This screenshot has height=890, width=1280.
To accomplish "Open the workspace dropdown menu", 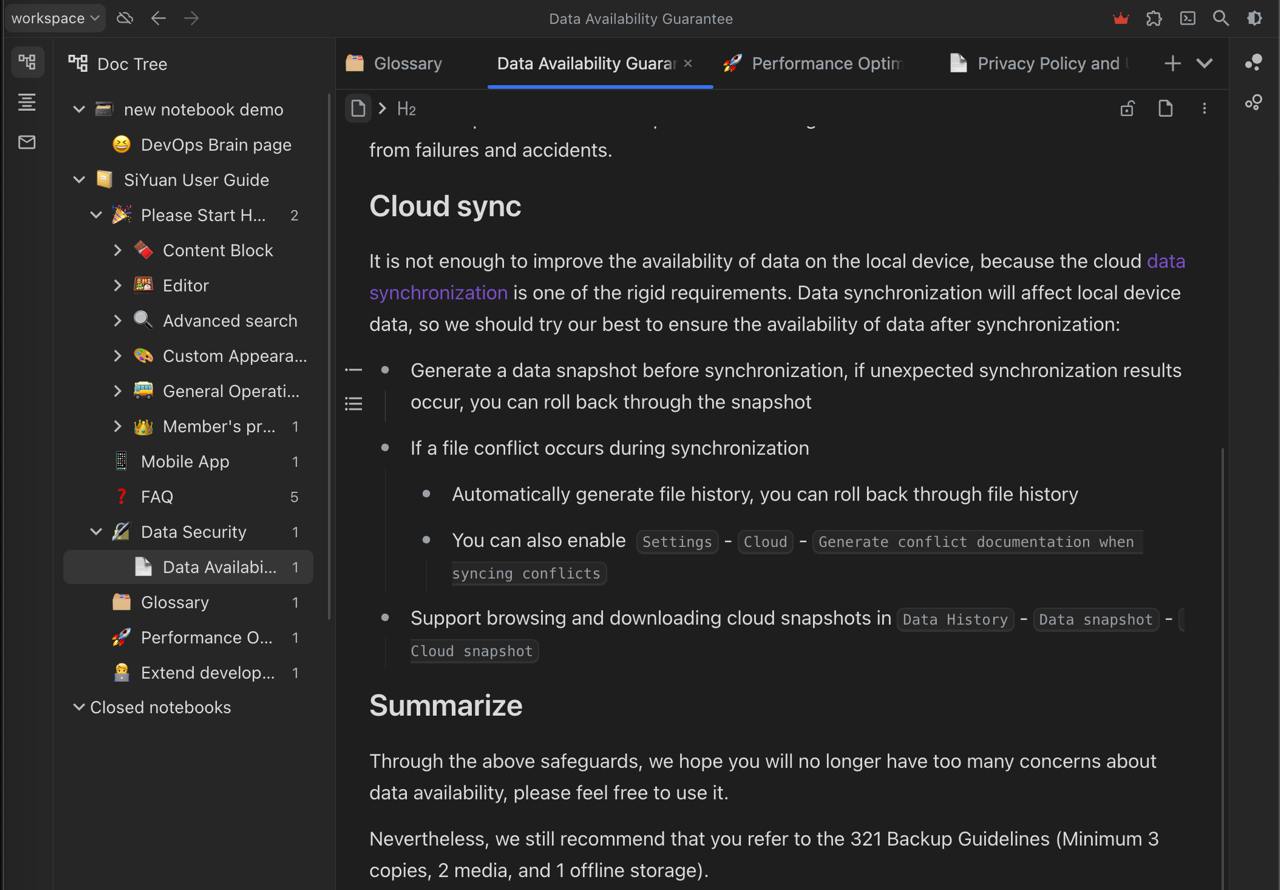I will (55, 18).
